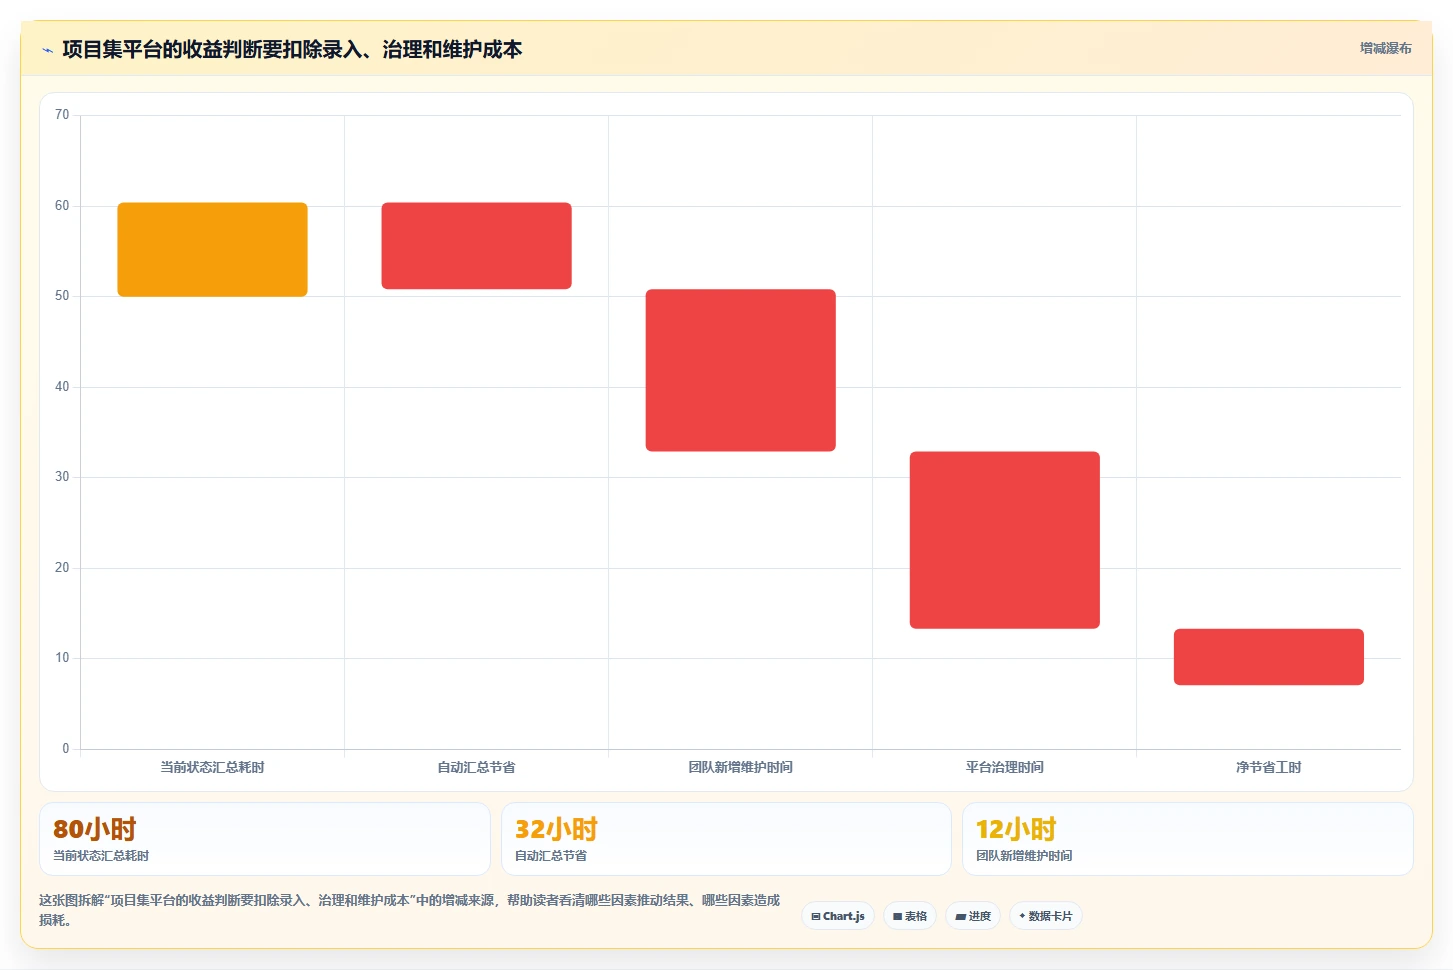Click the y-axis value 60
1453x970 pixels.
[x=62, y=206]
